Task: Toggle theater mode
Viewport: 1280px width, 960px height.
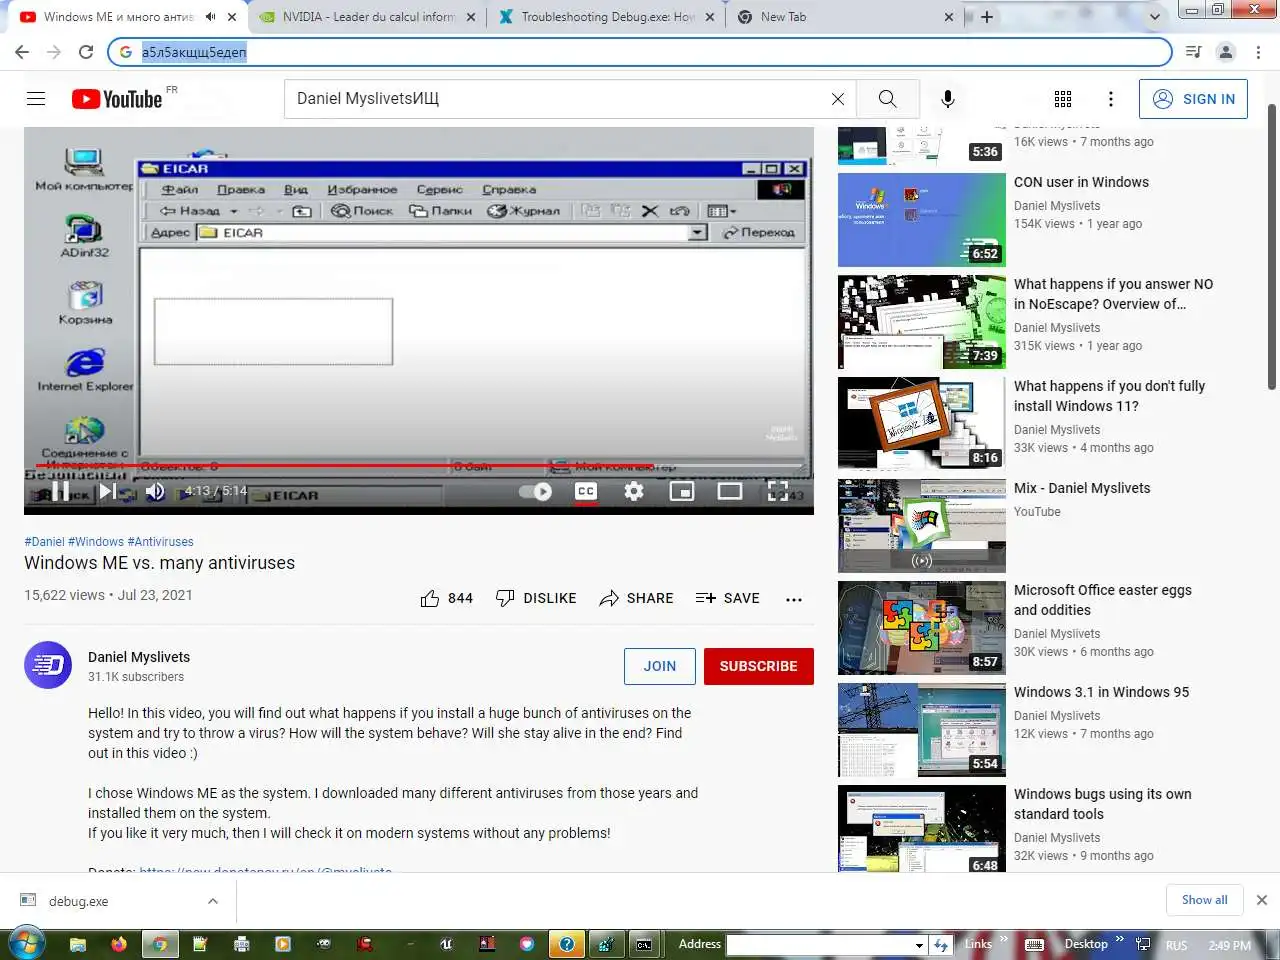Action: pyautogui.click(x=730, y=491)
